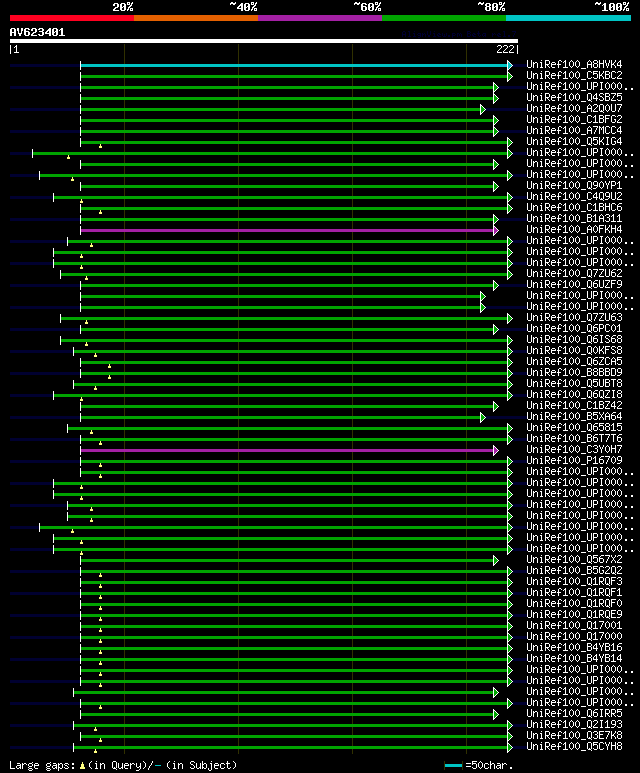Click hit name UniRef100_B1A311
Viewport: 640px width, 773px height.
coord(574,218)
